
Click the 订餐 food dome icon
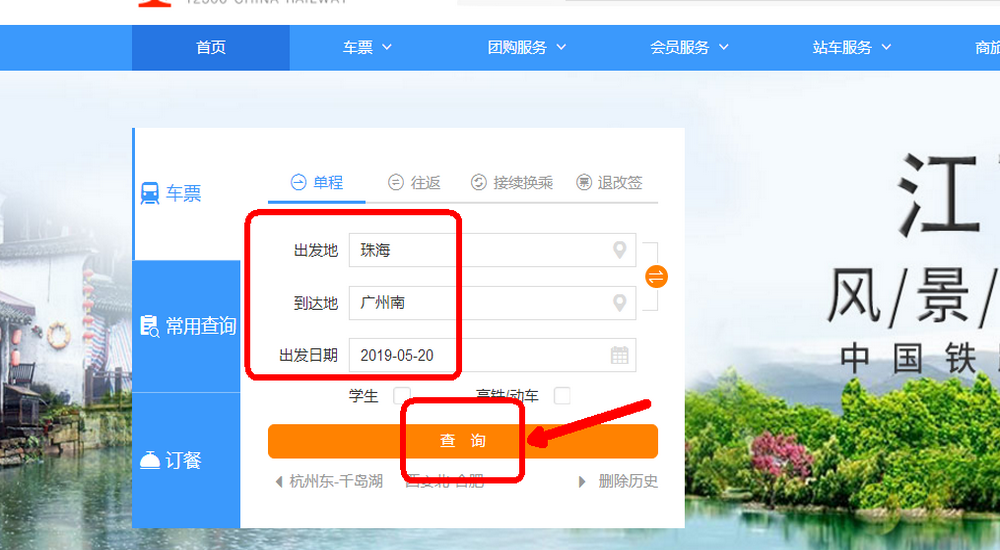149,460
